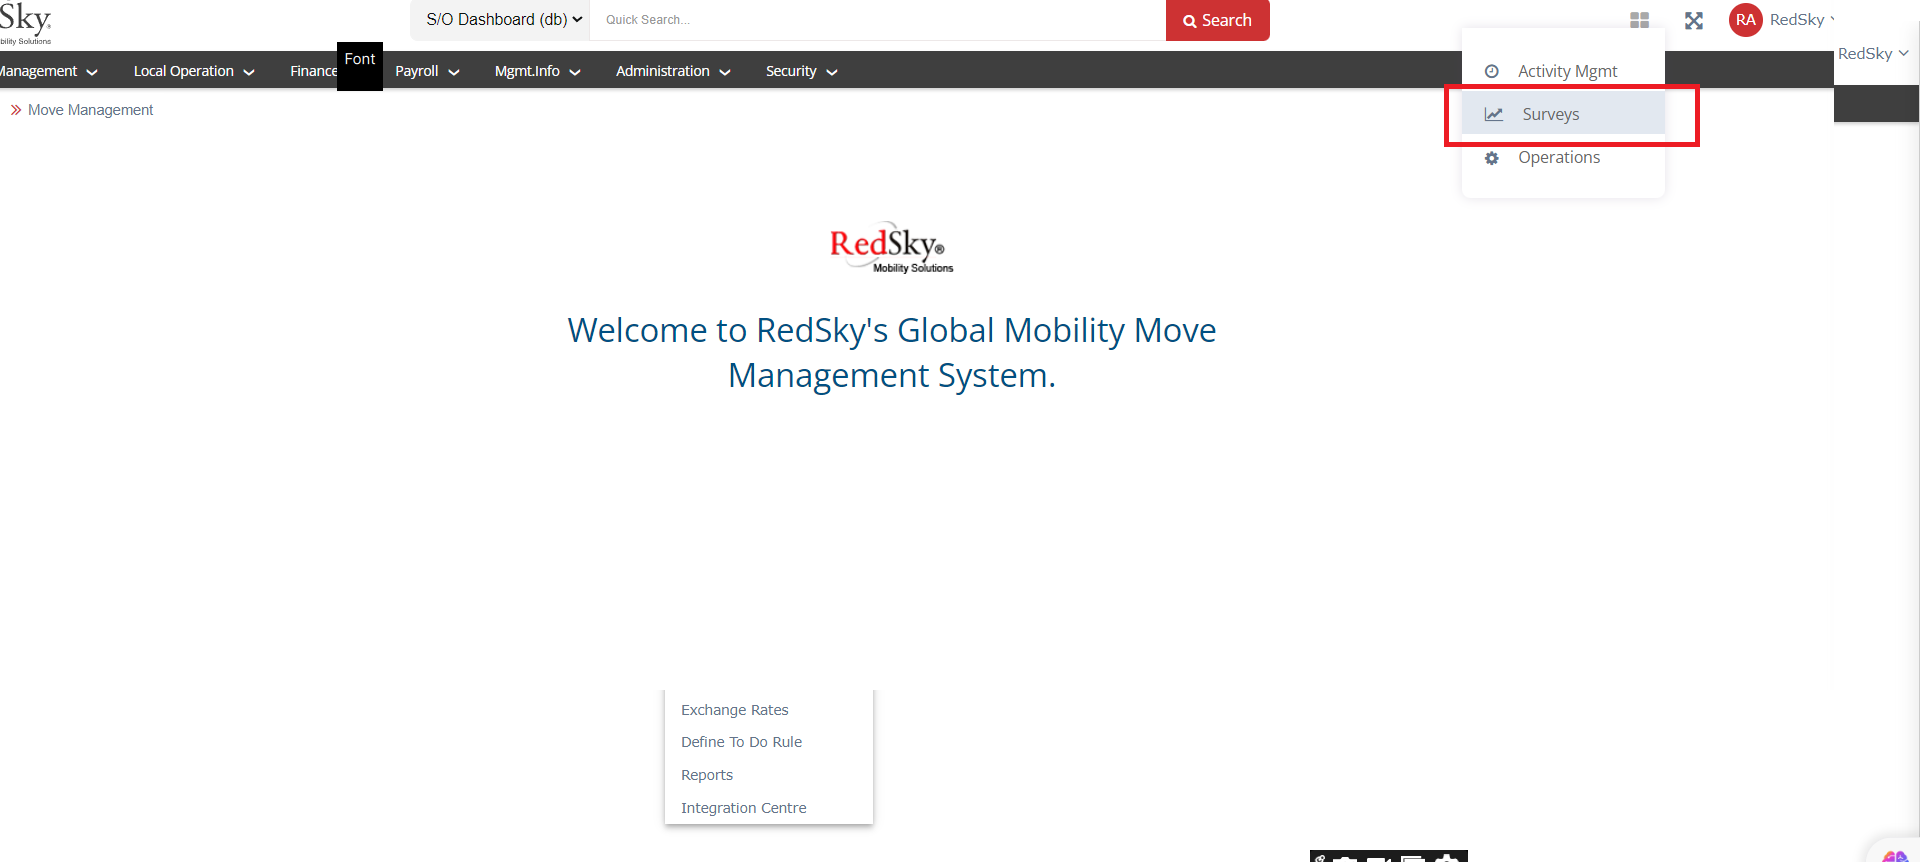Click the RA user avatar
Viewport: 1920px width, 862px height.
point(1746,20)
